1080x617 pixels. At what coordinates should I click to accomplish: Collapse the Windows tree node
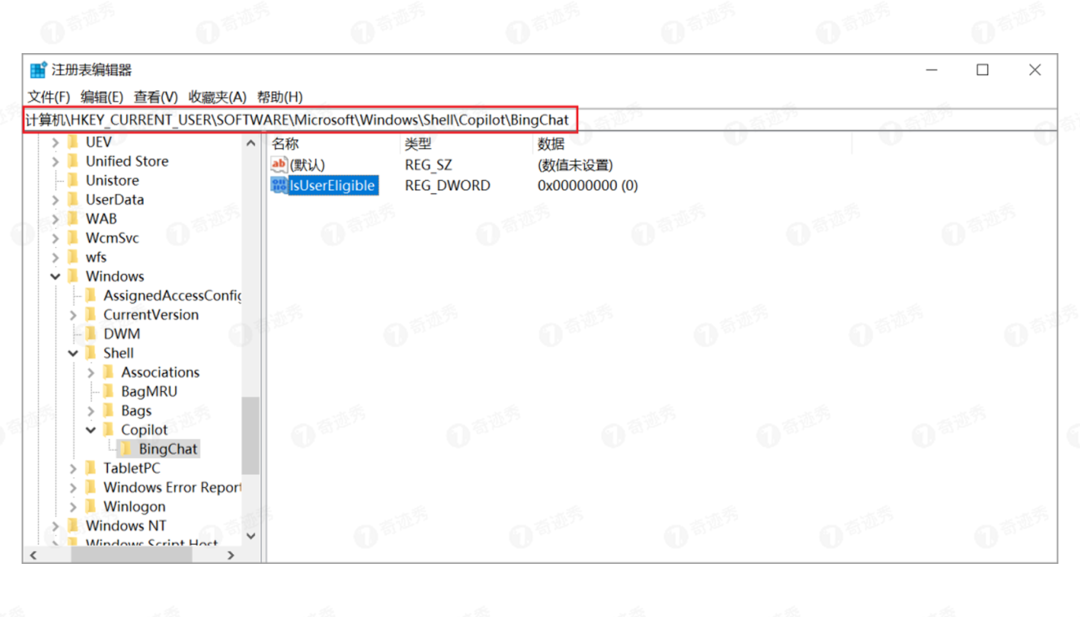pos(56,277)
